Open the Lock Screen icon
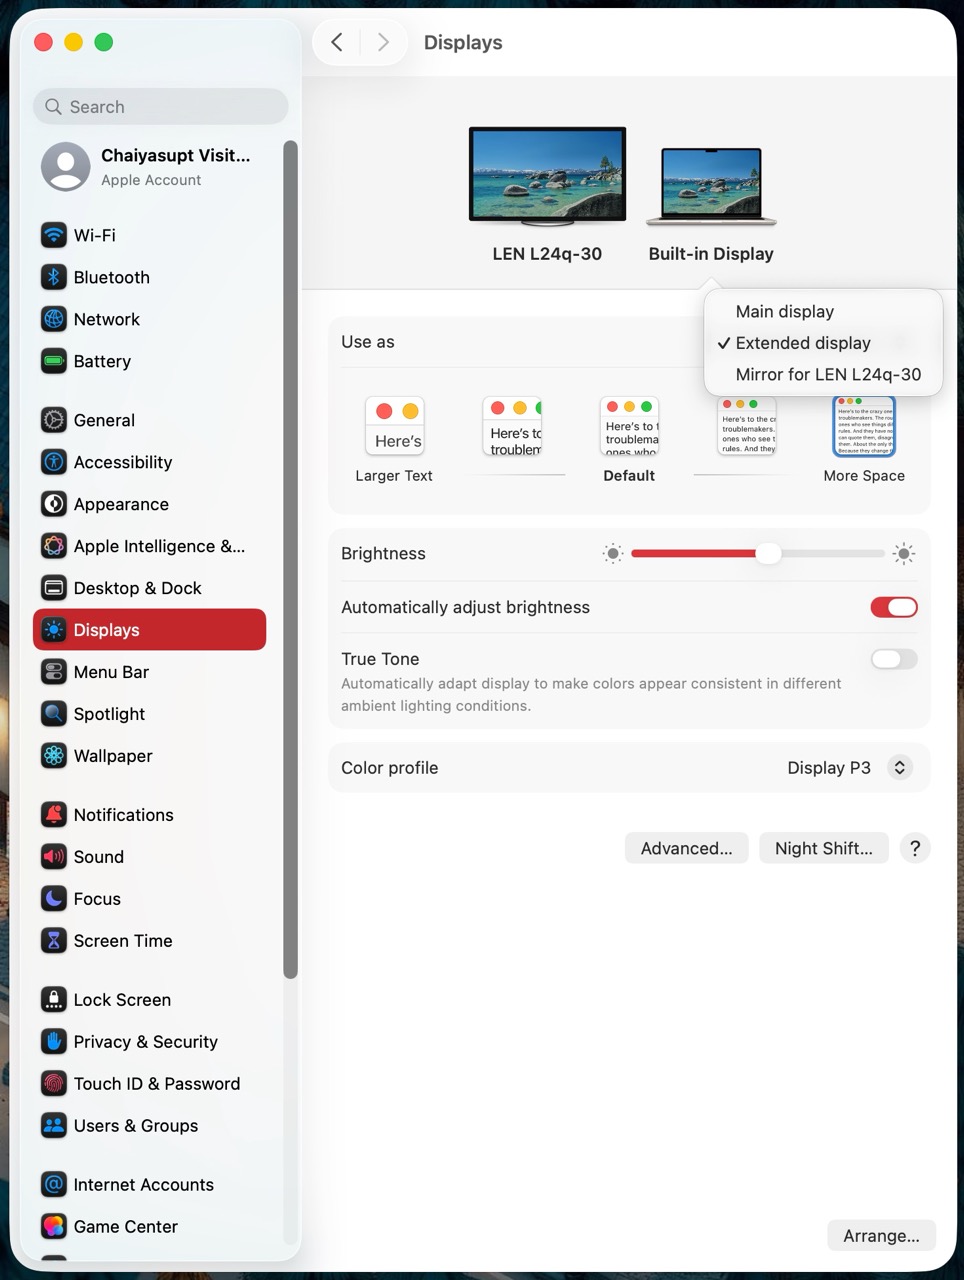Viewport: 964px width, 1280px height. (x=54, y=1000)
